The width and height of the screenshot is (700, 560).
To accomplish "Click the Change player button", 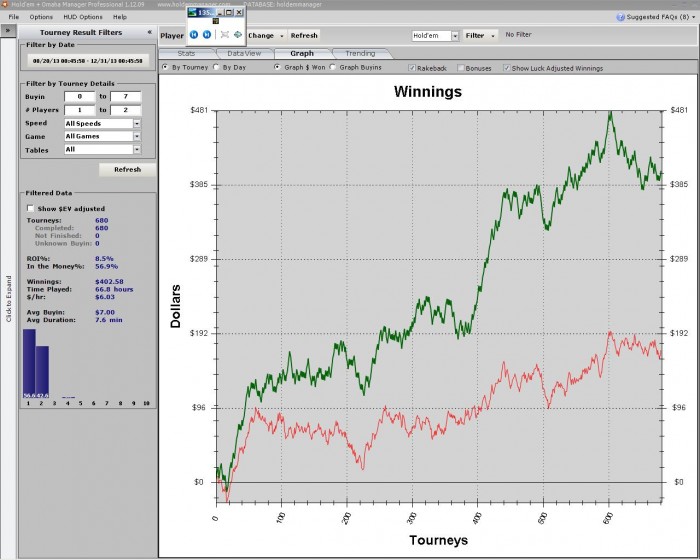I will click(261, 35).
